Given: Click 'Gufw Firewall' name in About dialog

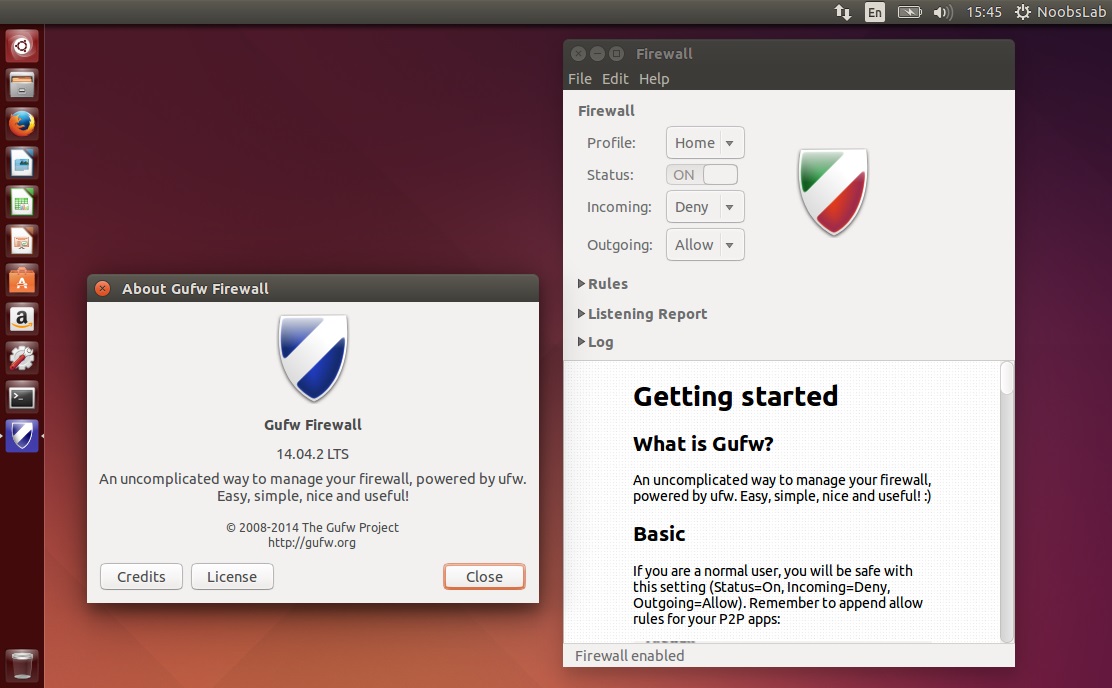Looking at the screenshot, I should [x=313, y=425].
